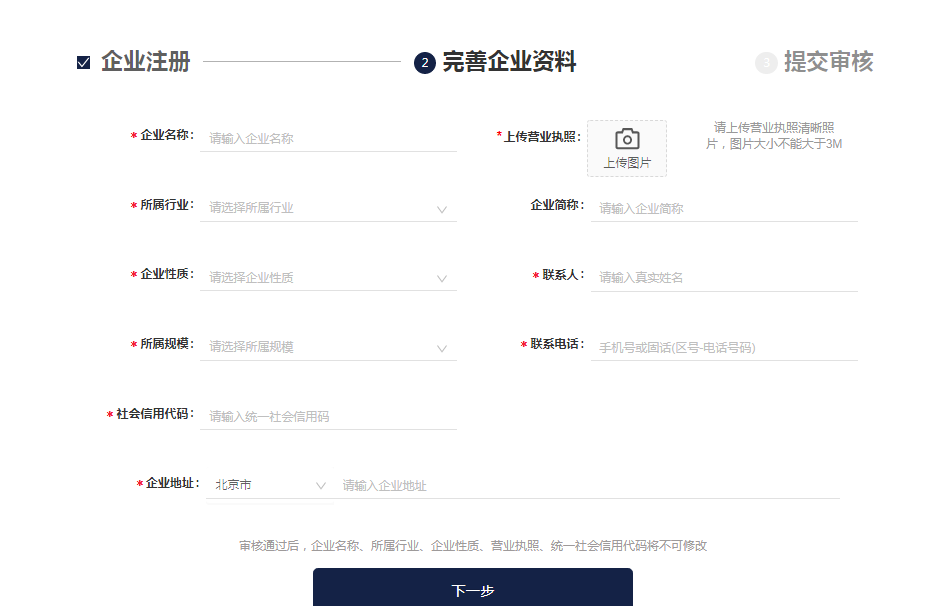
Task: Expand the 所属规模 dropdown arrow
Action: tap(441, 348)
